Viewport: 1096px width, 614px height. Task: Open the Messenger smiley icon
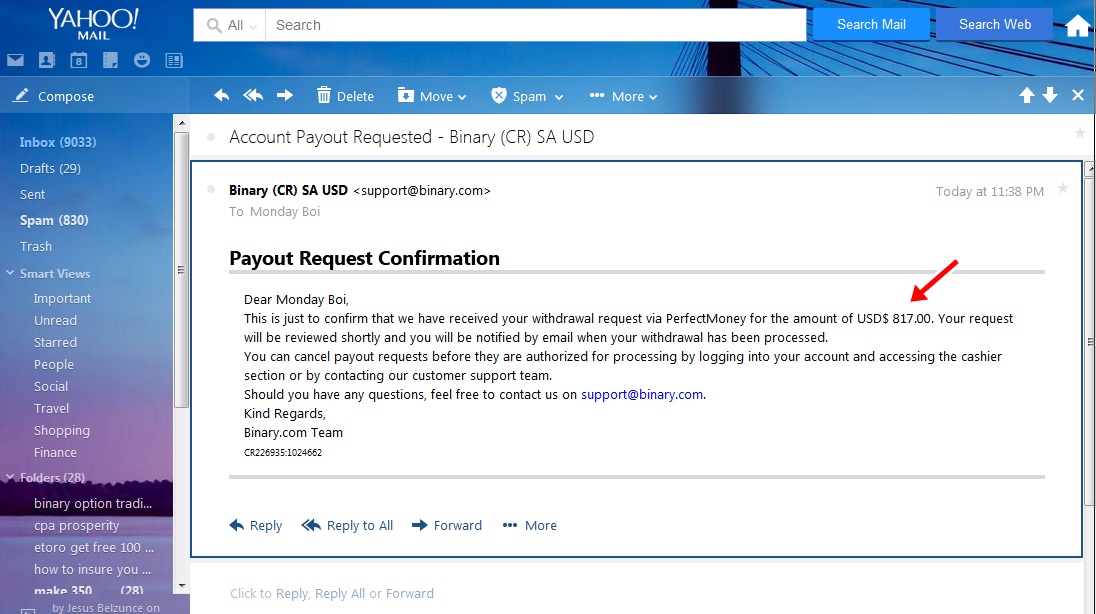(142, 60)
